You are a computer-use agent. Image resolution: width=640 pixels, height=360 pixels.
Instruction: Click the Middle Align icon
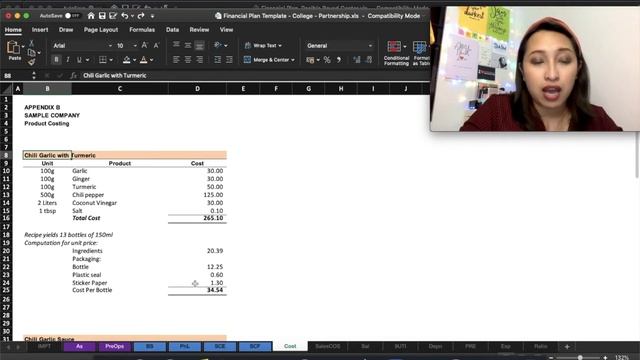(188, 45)
